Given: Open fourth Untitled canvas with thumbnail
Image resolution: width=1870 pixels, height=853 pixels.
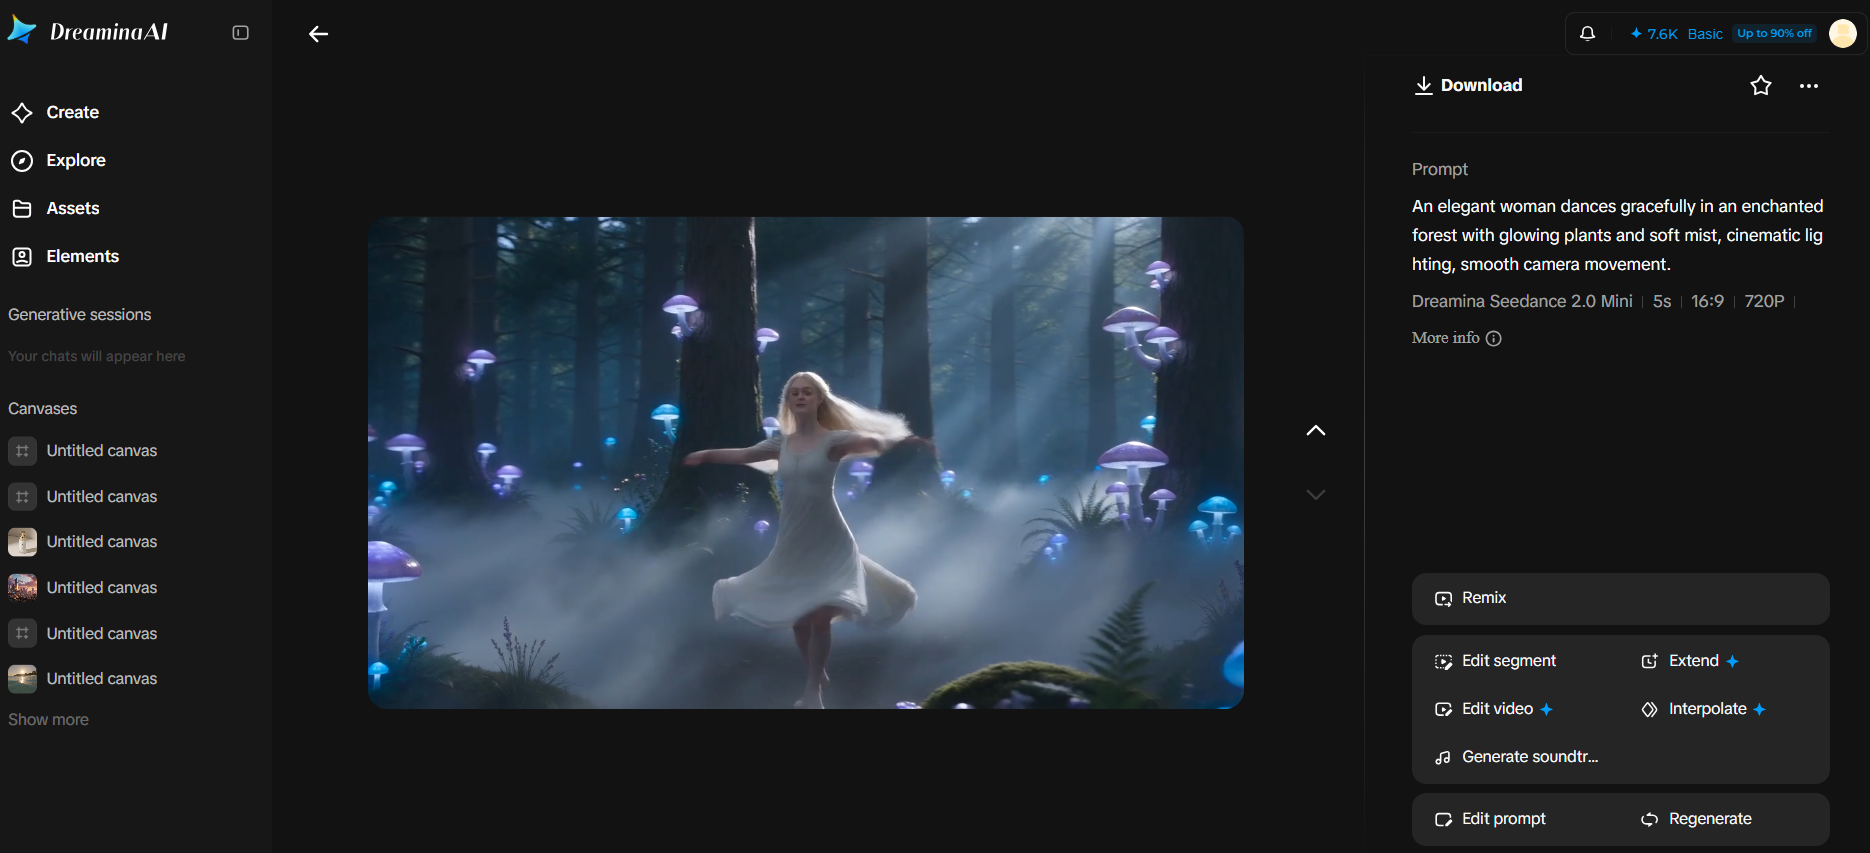Looking at the screenshot, I should (83, 587).
